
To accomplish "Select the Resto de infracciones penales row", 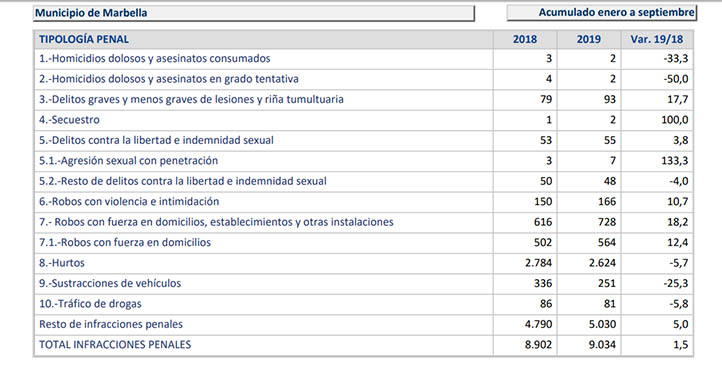I will tap(363, 324).
